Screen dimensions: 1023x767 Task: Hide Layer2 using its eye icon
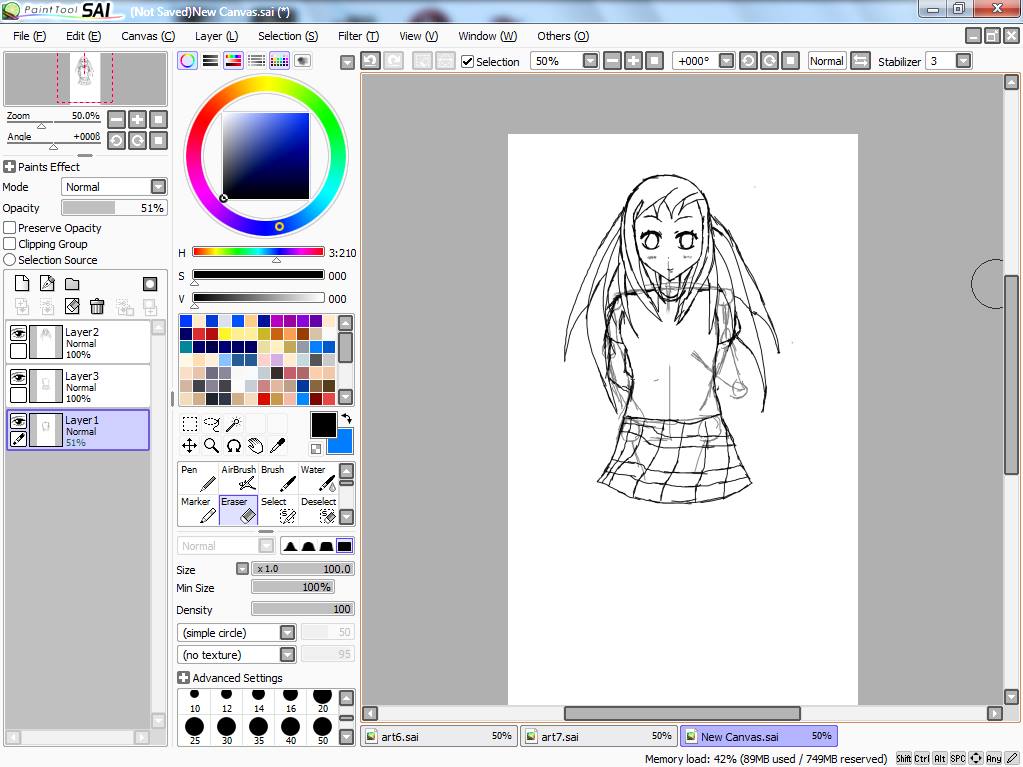[x=18, y=334]
